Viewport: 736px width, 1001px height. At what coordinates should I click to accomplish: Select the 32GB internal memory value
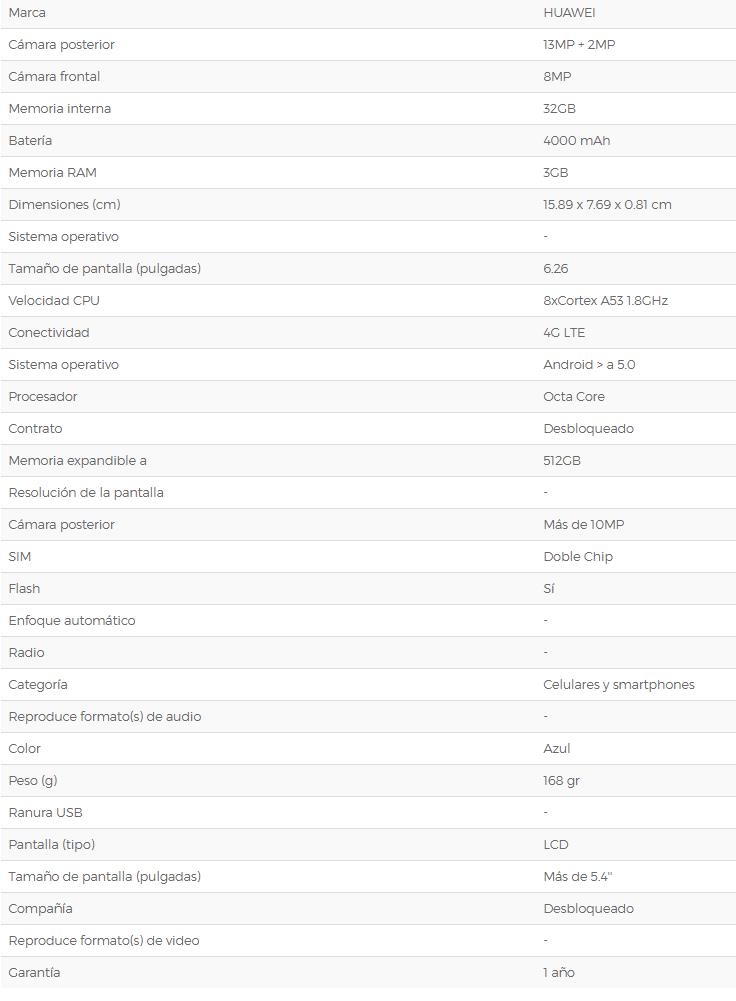(x=559, y=109)
